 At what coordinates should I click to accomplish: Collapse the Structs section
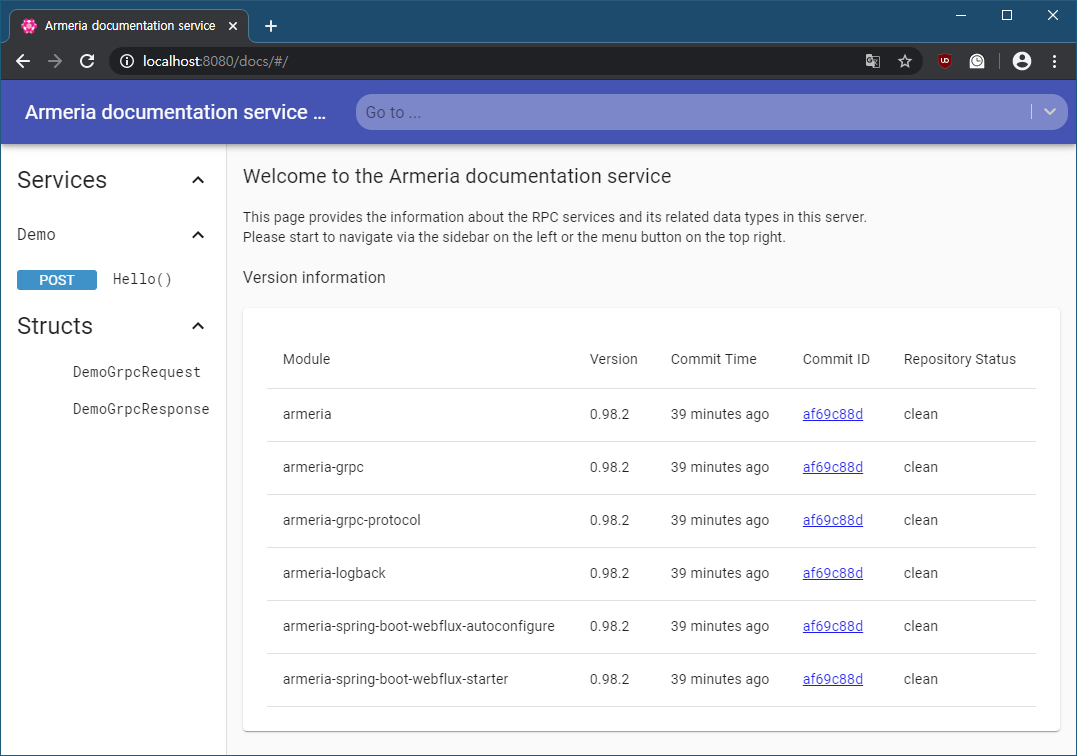point(198,326)
